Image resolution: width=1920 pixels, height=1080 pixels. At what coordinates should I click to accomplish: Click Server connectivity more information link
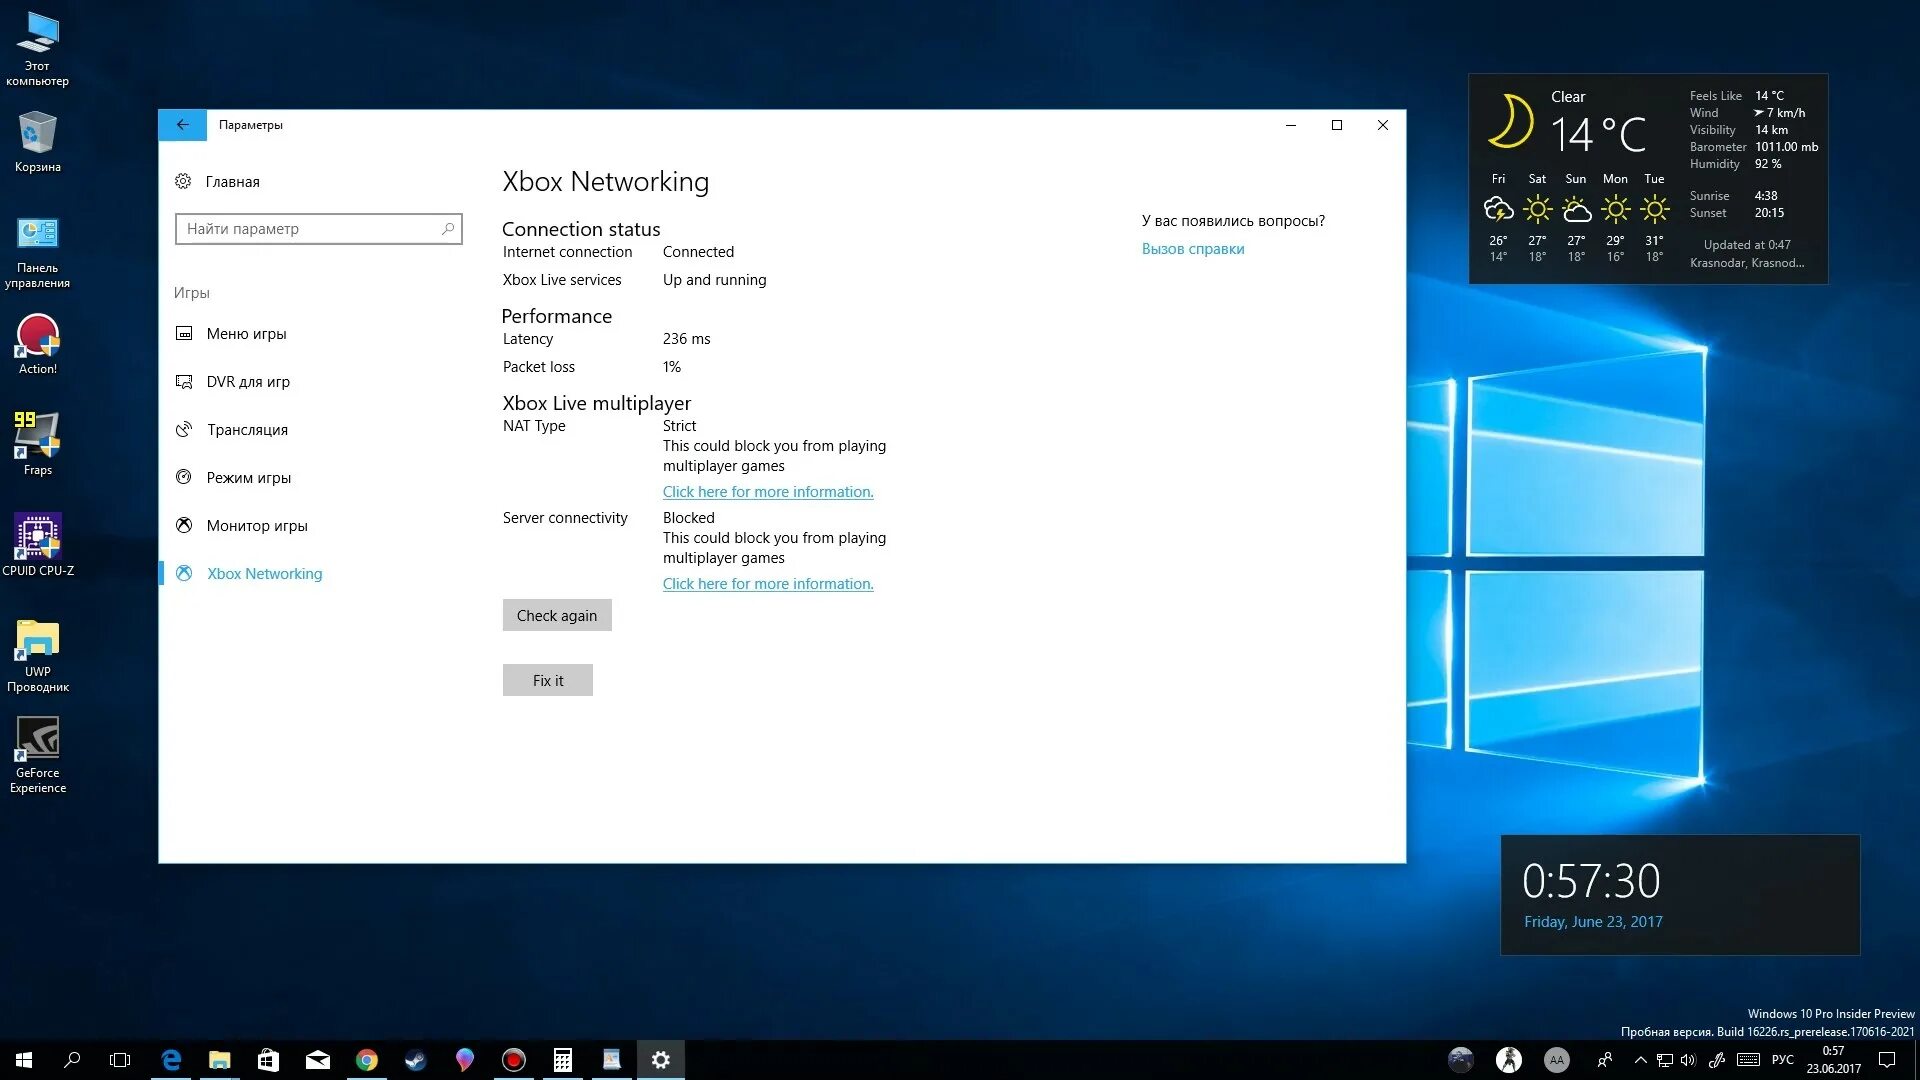(767, 584)
